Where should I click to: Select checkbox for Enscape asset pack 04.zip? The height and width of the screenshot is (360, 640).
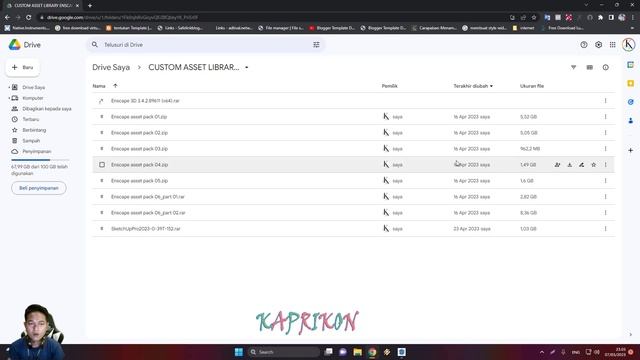[102, 164]
